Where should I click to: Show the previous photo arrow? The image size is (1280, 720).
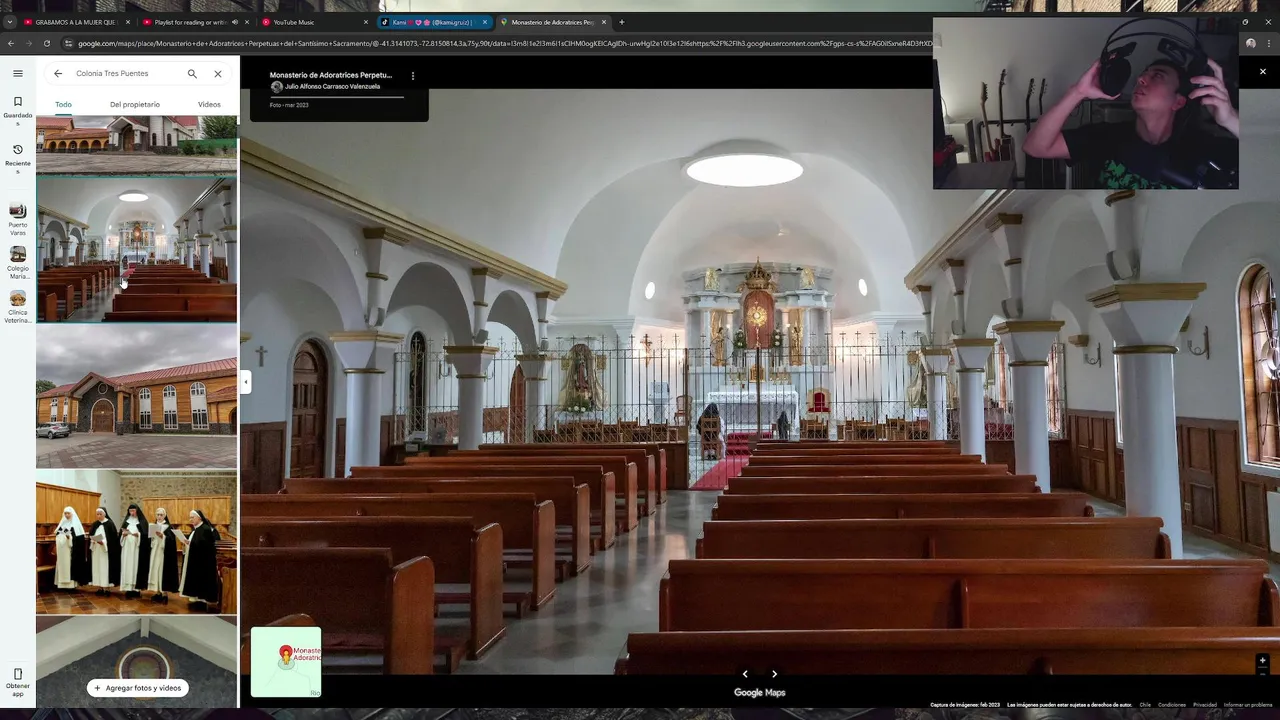pyautogui.click(x=745, y=674)
